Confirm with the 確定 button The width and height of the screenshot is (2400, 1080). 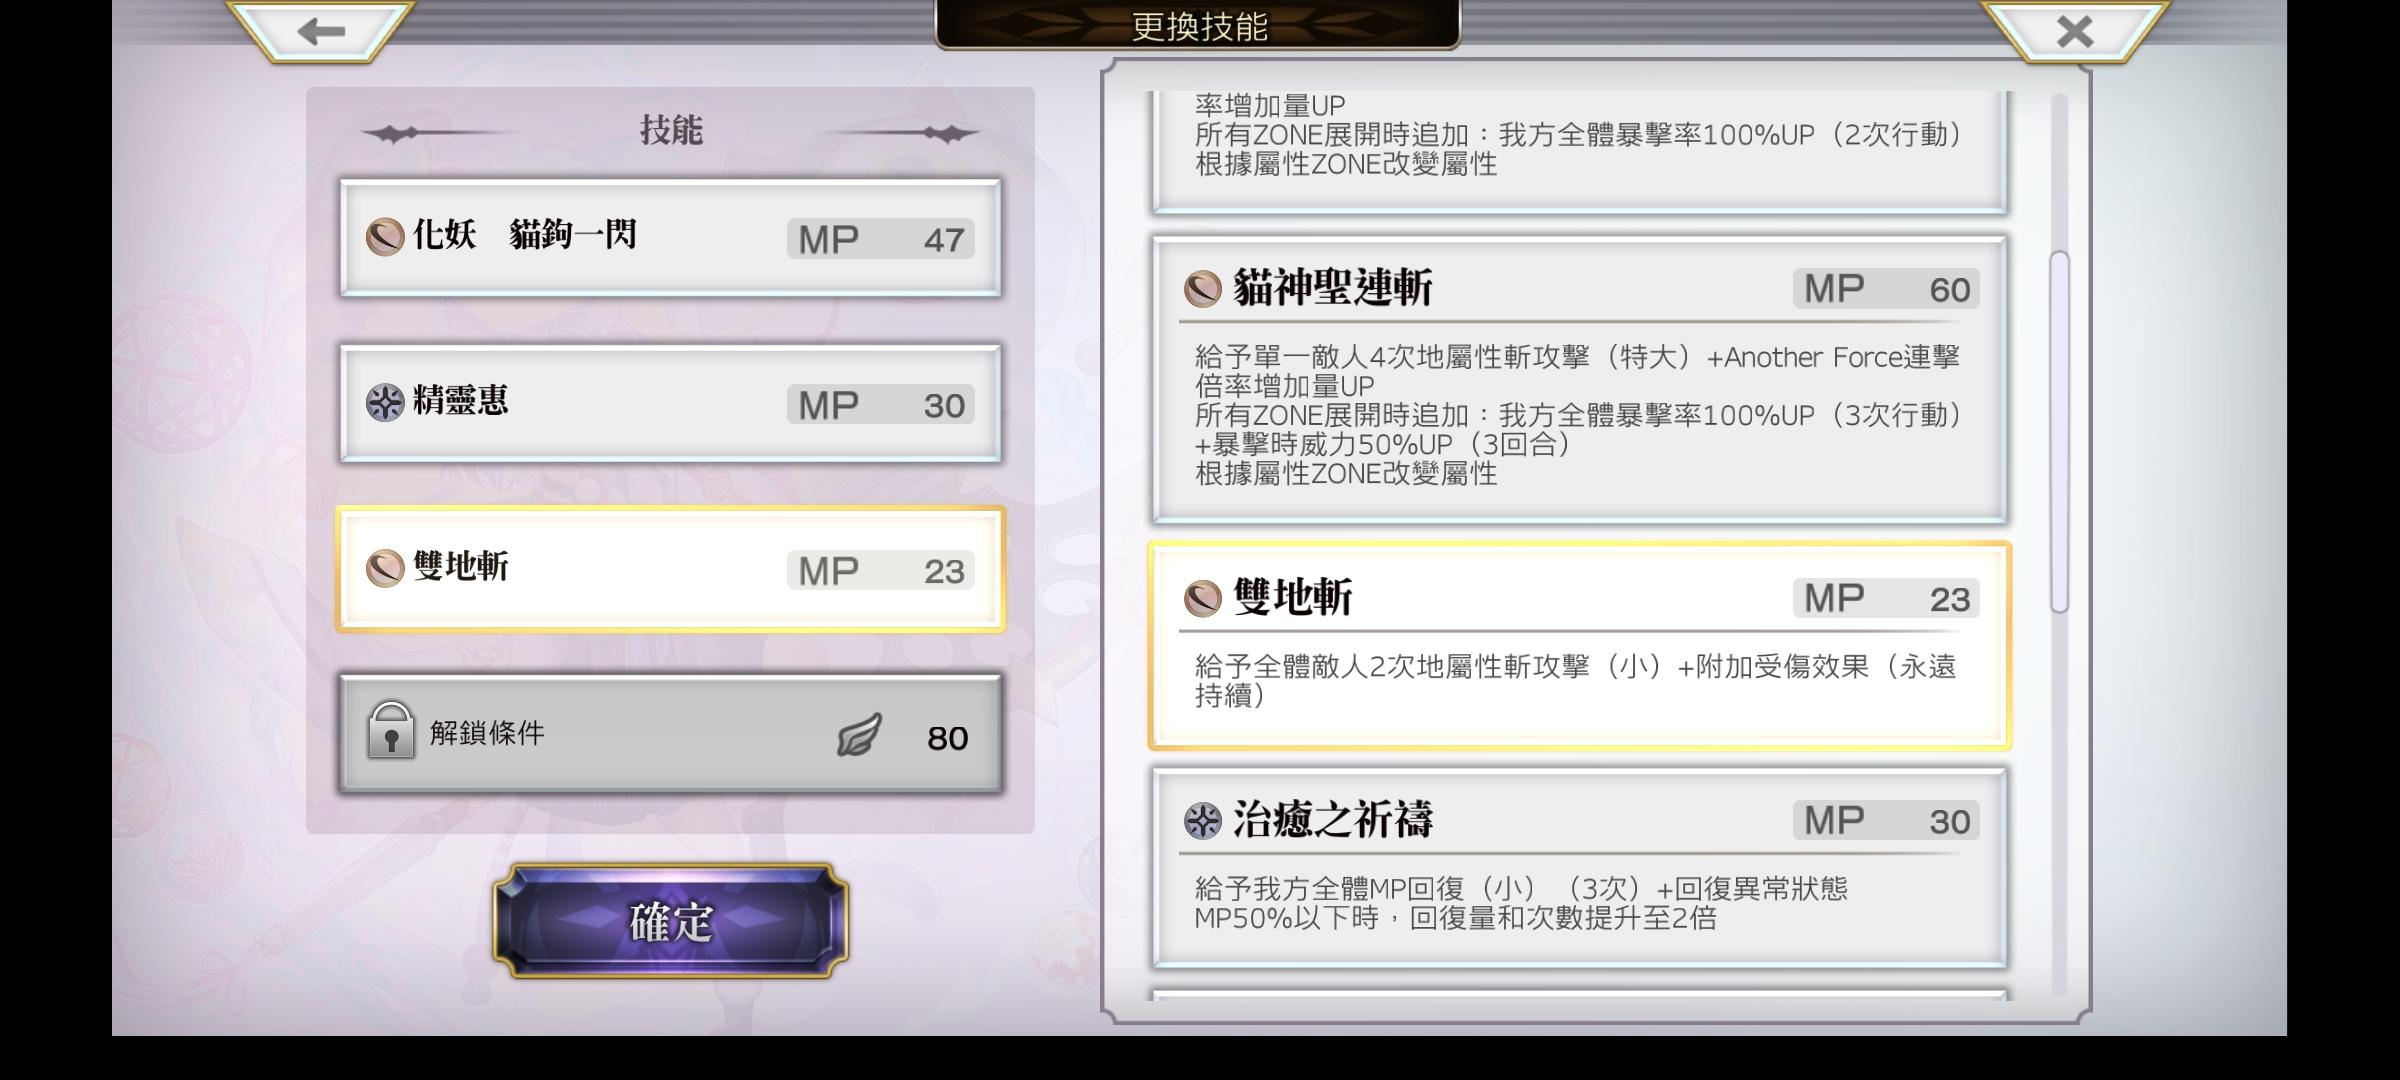tap(670, 921)
